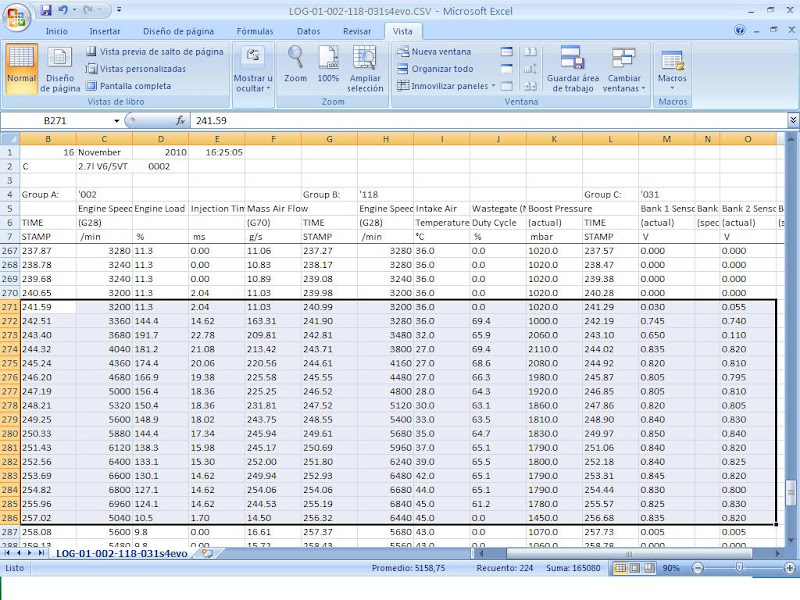
Task: Select sheet tab LOG-01-002-118-031s4evo
Action: point(121,553)
